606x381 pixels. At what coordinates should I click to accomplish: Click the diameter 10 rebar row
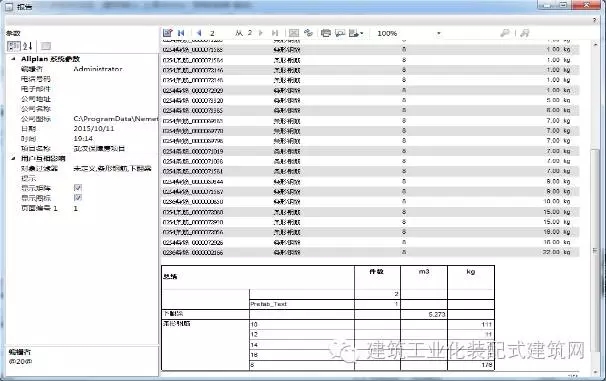tap(371, 325)
